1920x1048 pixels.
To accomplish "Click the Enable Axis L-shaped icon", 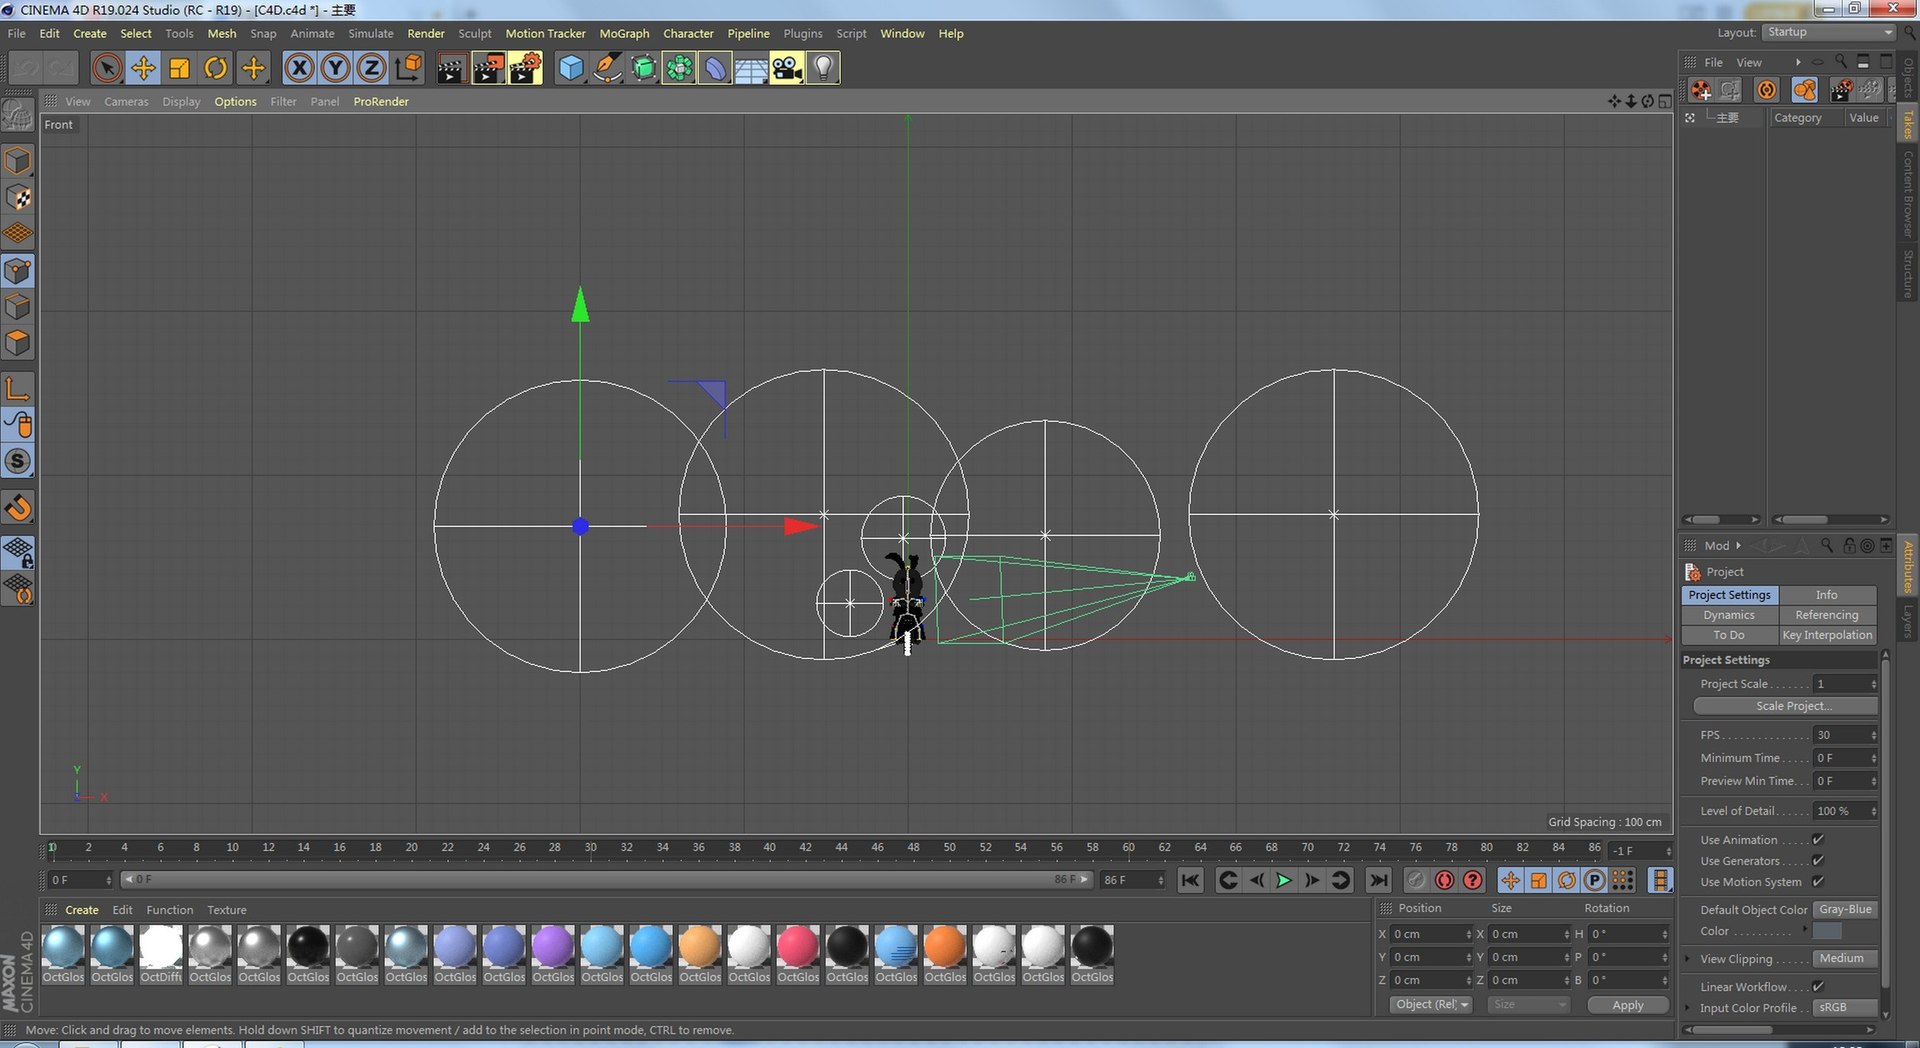I will (x=18, y=389).
